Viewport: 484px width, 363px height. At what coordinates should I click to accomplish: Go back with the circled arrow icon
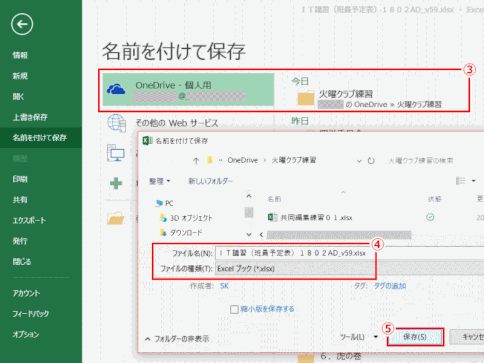pyautogui.click(x=22, y=24)
